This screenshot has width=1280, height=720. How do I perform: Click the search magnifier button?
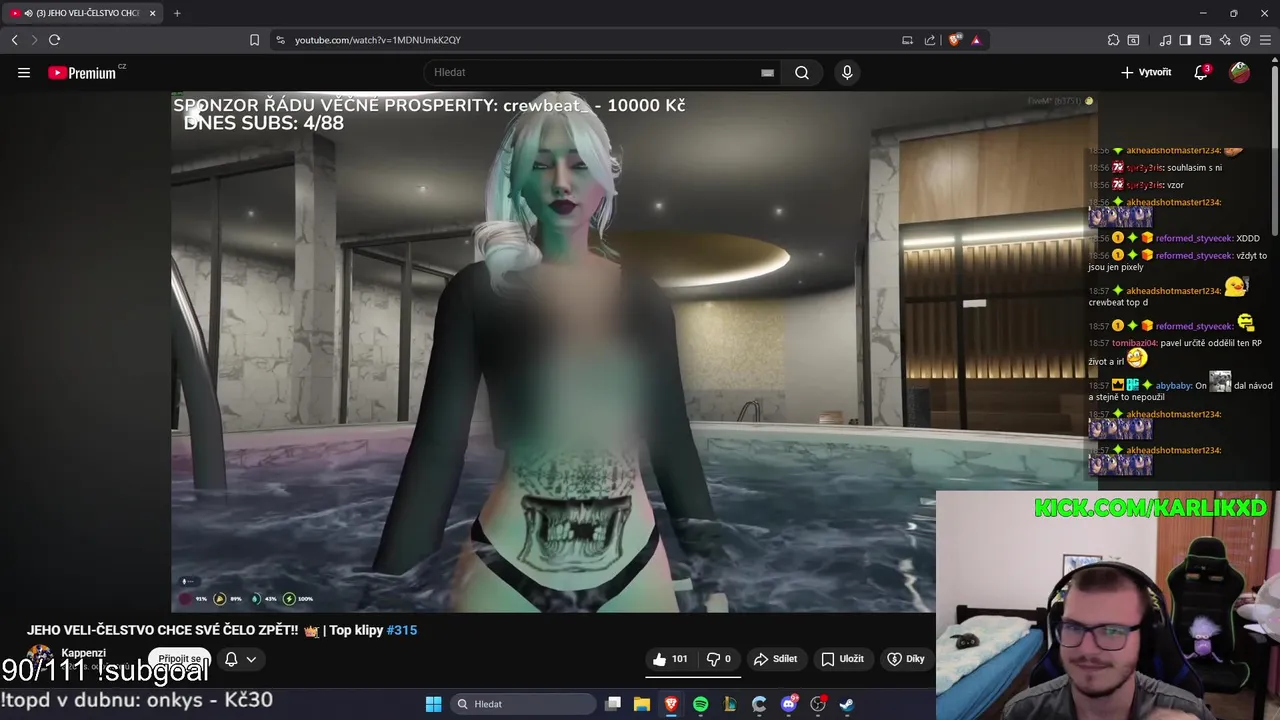(x=802, y=72)
